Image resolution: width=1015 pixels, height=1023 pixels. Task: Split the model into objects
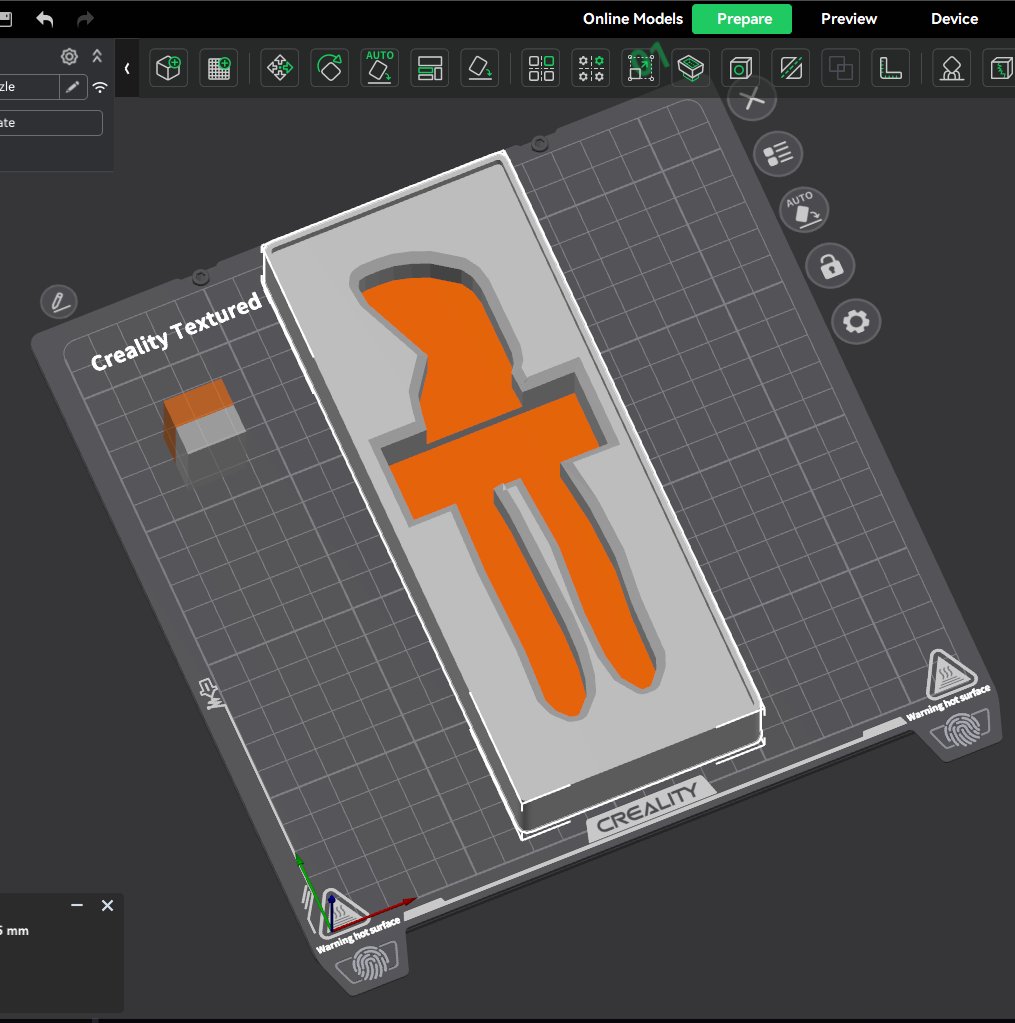point(541,68)
